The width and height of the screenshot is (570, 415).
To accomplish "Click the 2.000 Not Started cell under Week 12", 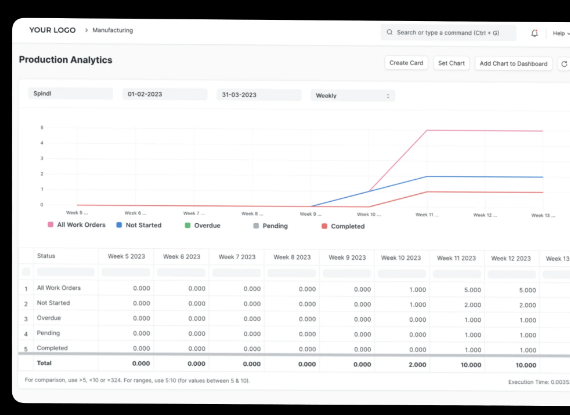I will click(527, 305).
